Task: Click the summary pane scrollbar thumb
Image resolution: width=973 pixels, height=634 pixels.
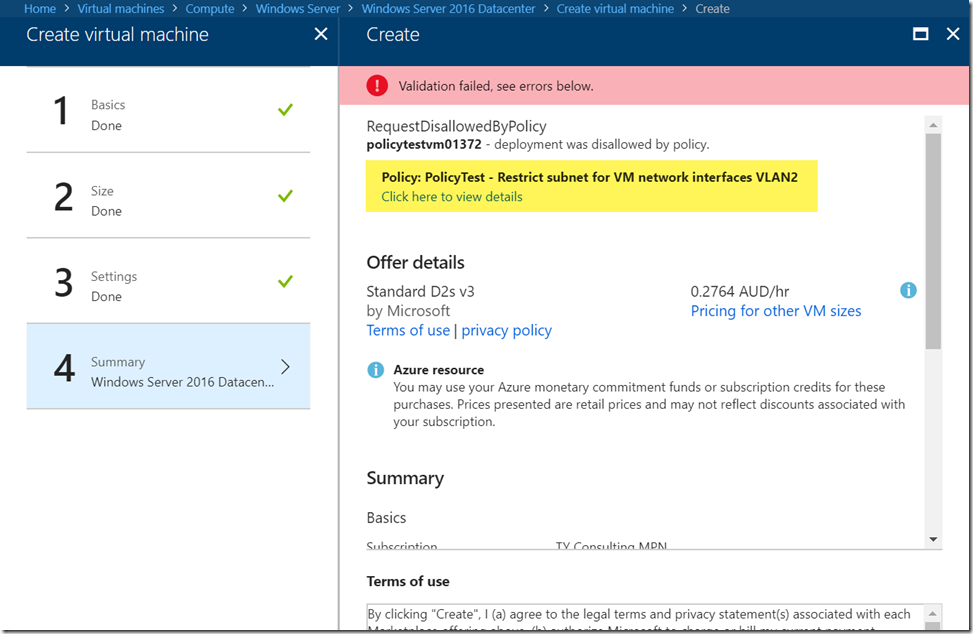Action: click(933, 241)
